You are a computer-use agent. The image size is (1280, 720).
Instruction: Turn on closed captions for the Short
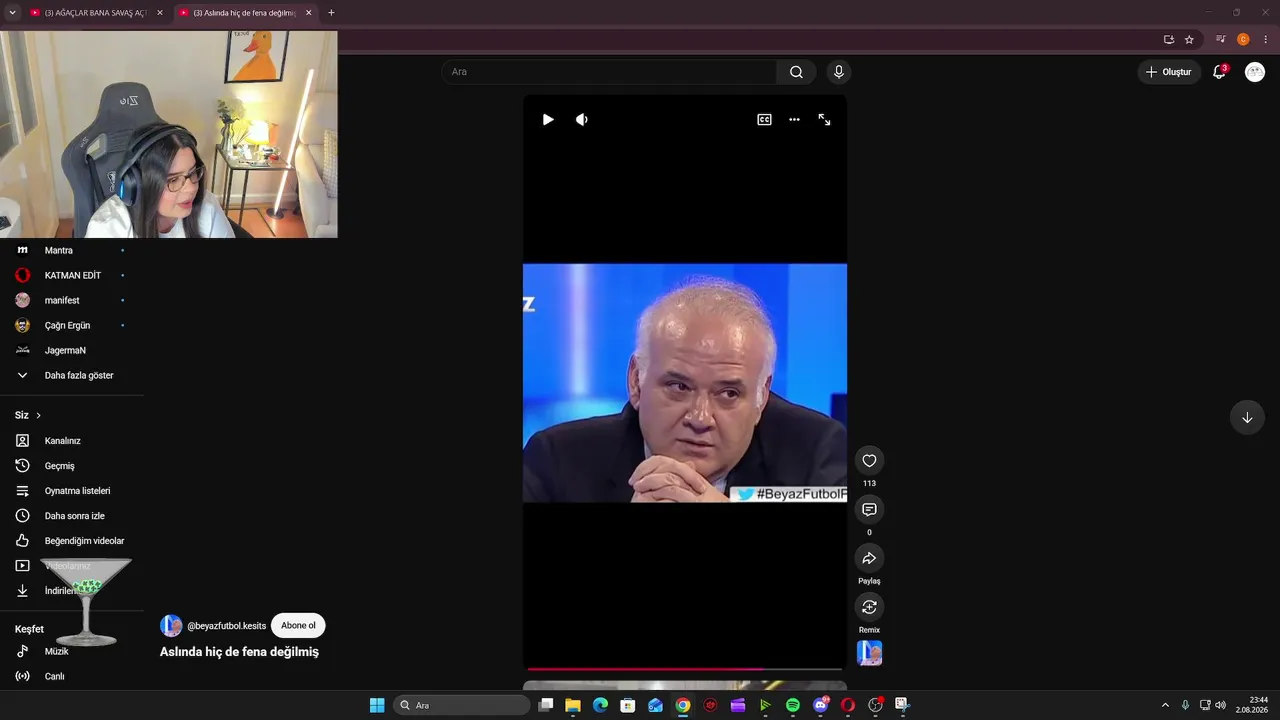coord(764,119)
